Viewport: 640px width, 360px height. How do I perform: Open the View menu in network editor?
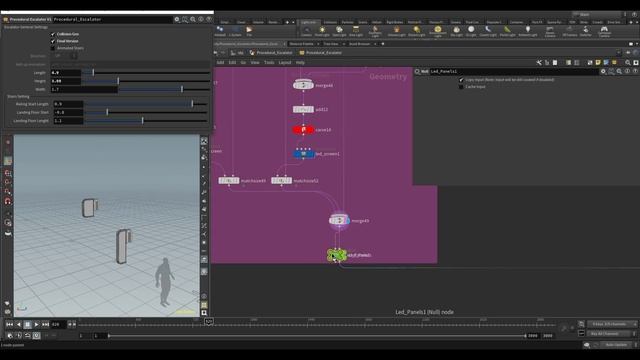[x=255, y=62]
